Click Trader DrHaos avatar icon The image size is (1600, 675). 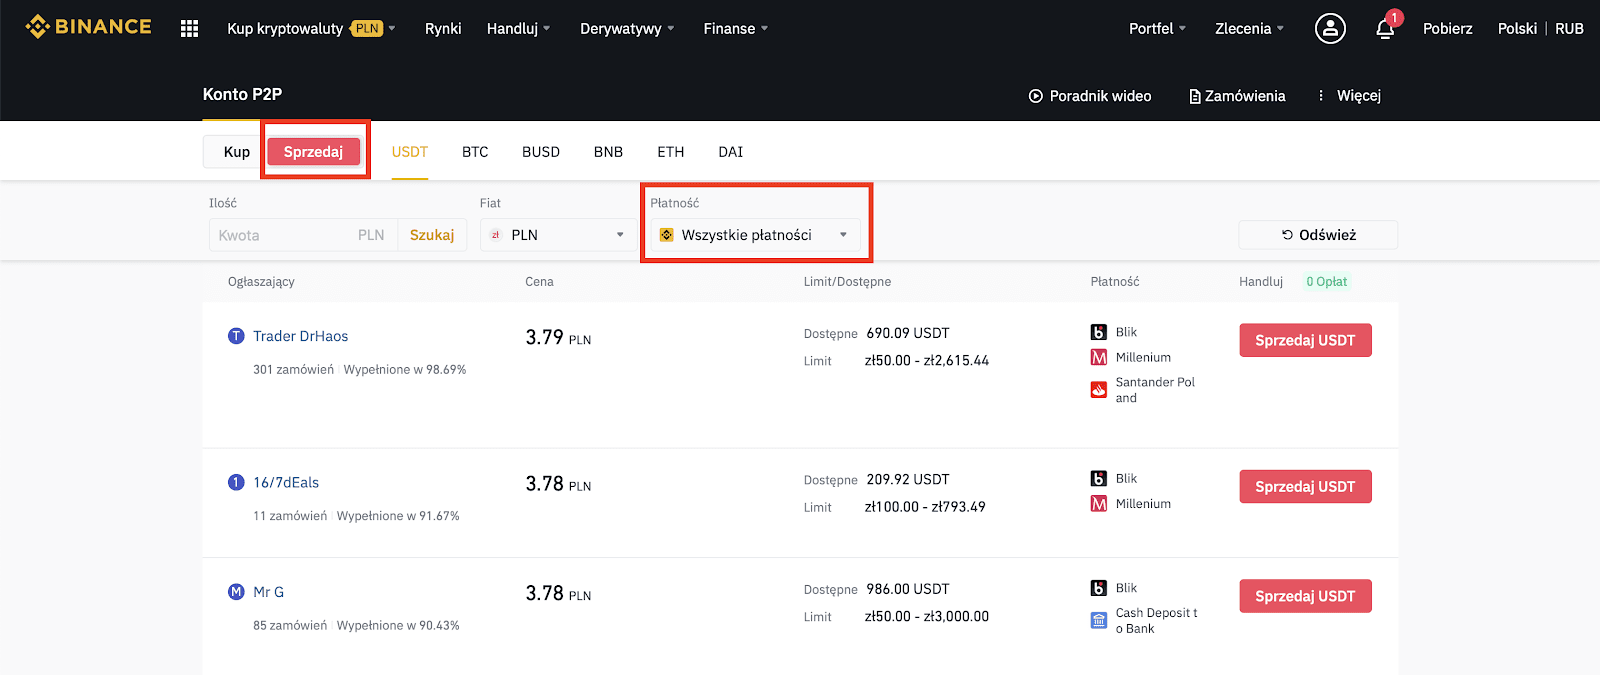[x=236, y=336]
